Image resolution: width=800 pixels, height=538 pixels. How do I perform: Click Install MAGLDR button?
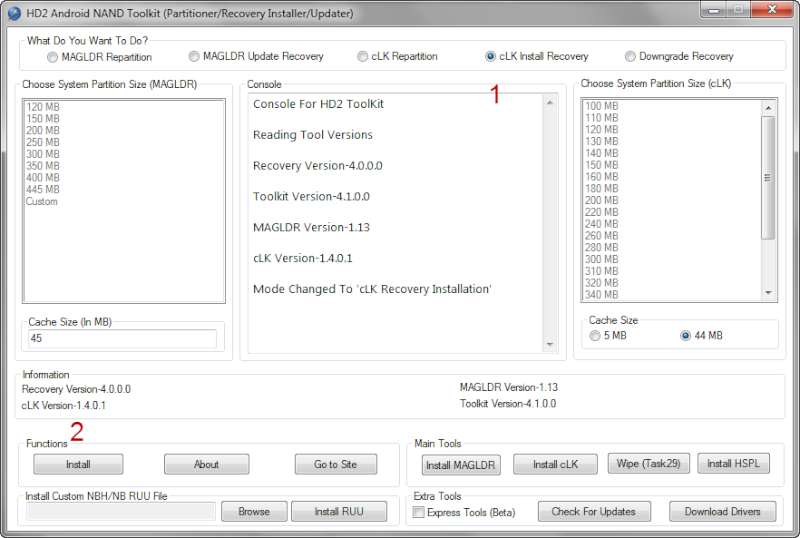pyautogui.click(x=461, y=465)
